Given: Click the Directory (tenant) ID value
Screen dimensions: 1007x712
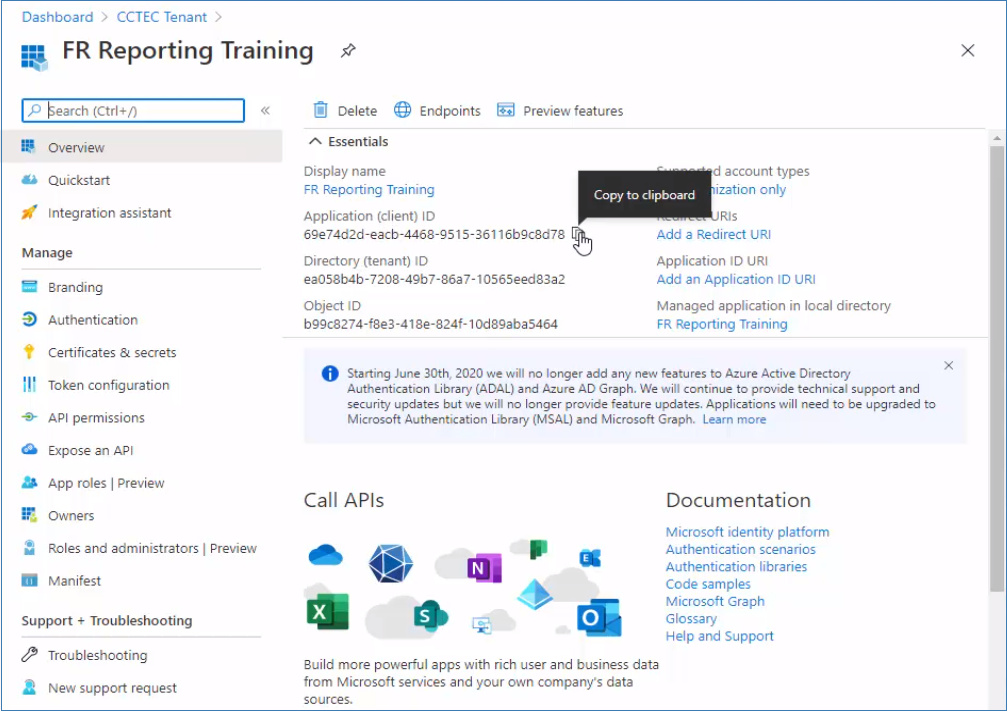Looking at the screenshot, I should pos(434,279).
